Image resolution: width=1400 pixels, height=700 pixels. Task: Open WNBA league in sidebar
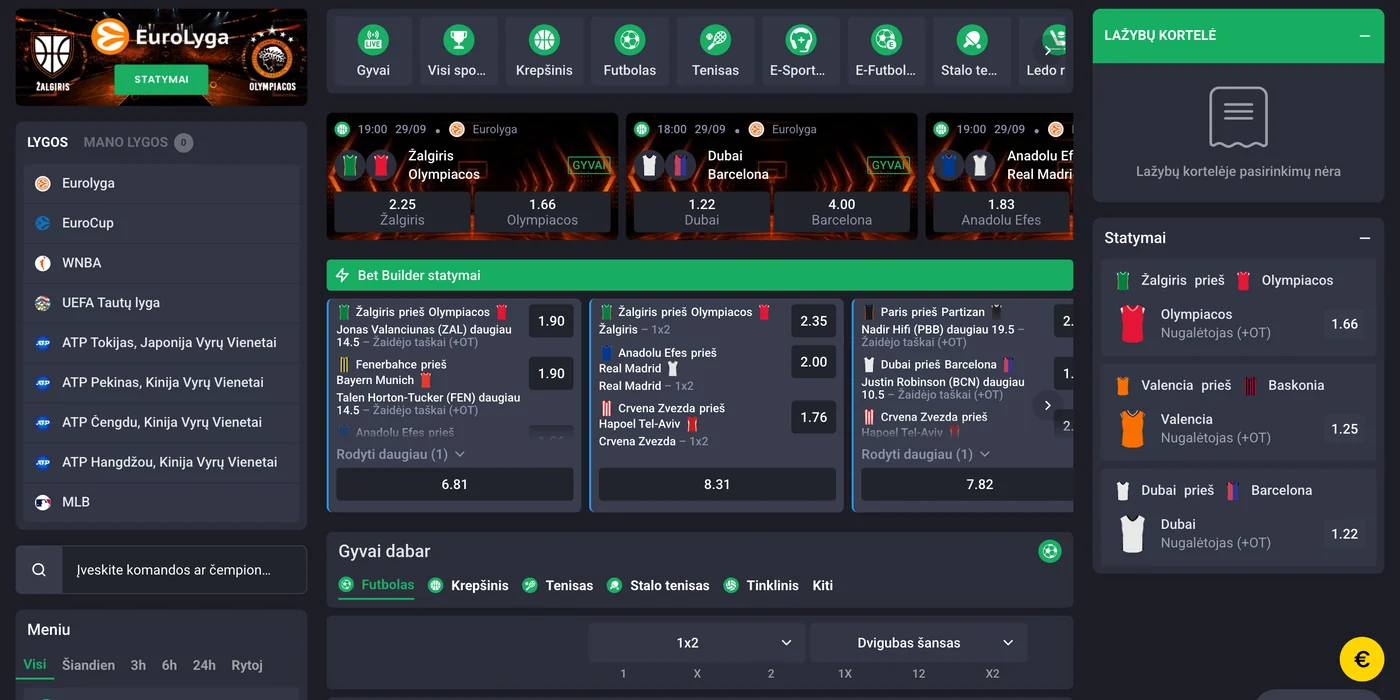click(x=162, y=263)
